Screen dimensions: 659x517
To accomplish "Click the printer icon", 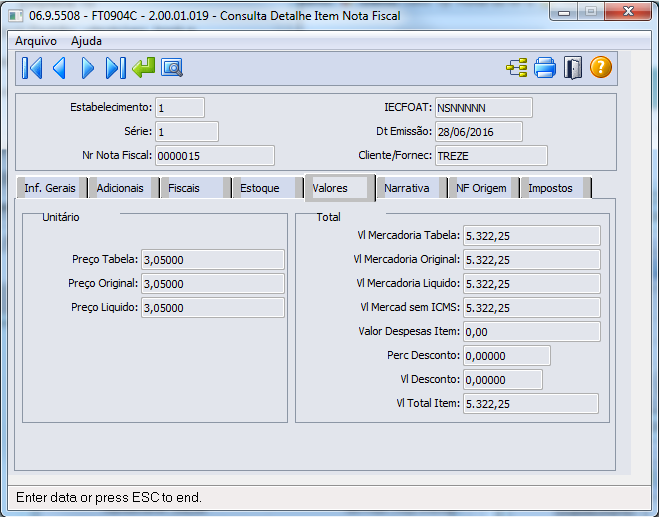I will tap(545, 68).
